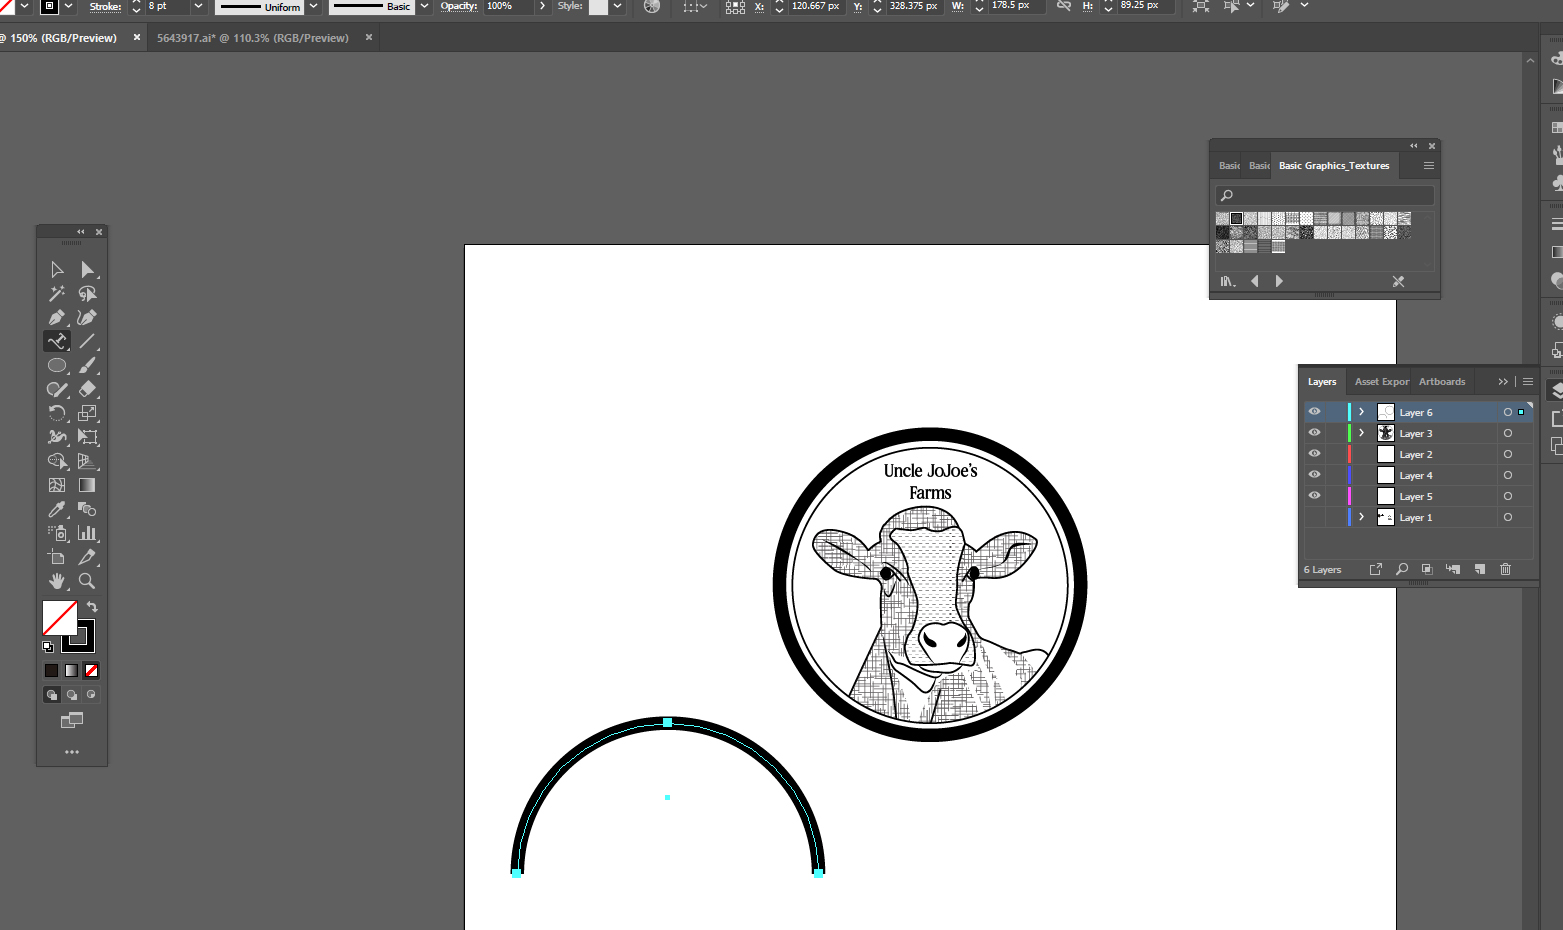
Task: Choose the Gradient tool
Action: pos(88,485)
